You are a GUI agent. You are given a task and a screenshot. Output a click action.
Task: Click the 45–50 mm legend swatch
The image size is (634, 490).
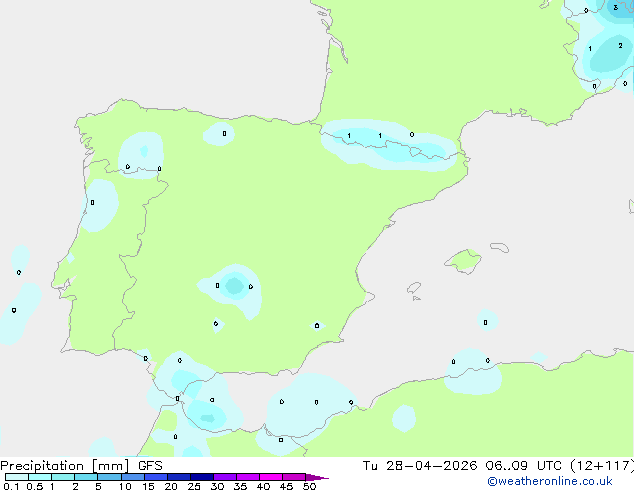(x=294, y=477)
